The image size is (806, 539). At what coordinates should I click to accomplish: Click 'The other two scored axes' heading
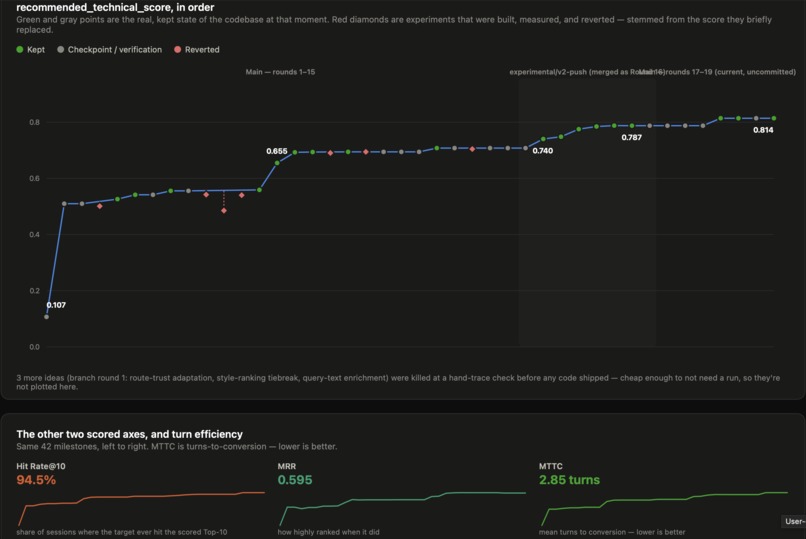(130, 434)
